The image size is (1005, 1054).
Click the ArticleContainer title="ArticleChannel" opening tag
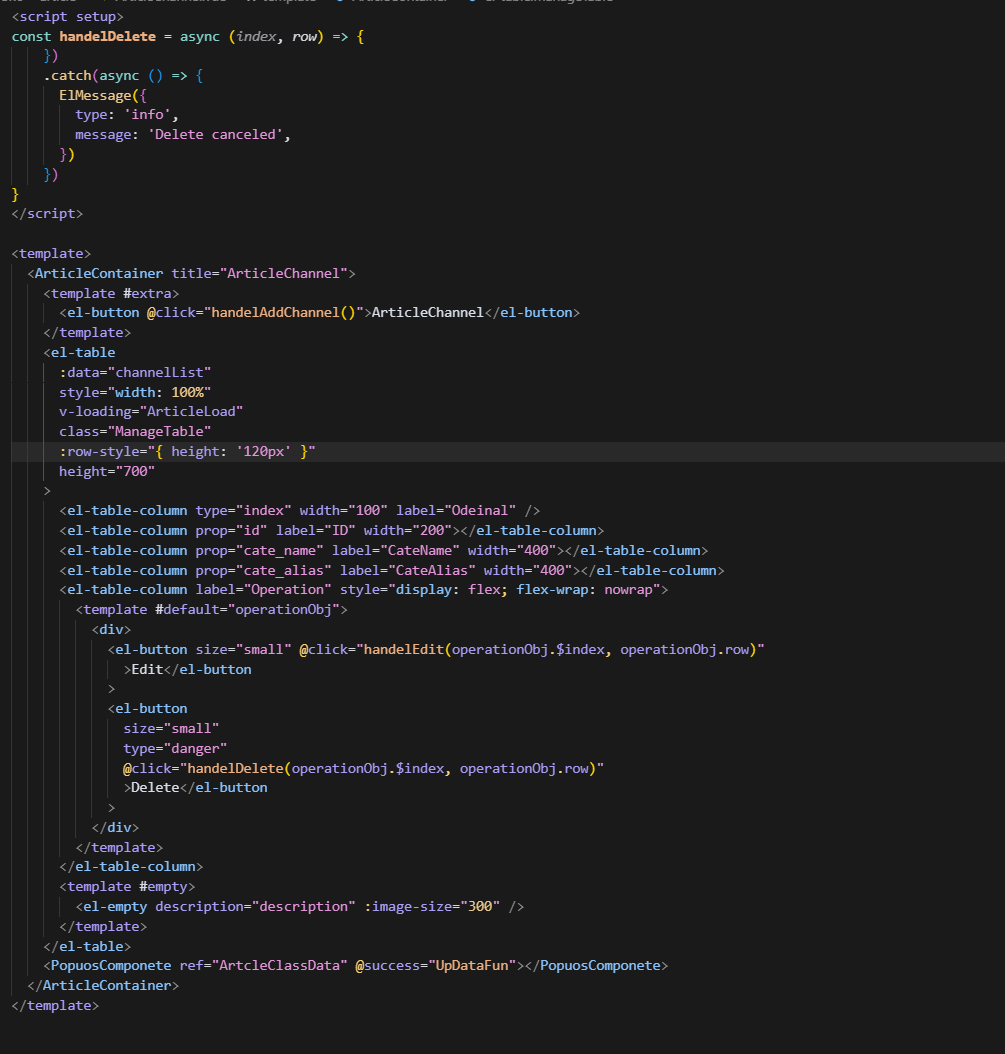pyautogui.click(x=192, y=274)
